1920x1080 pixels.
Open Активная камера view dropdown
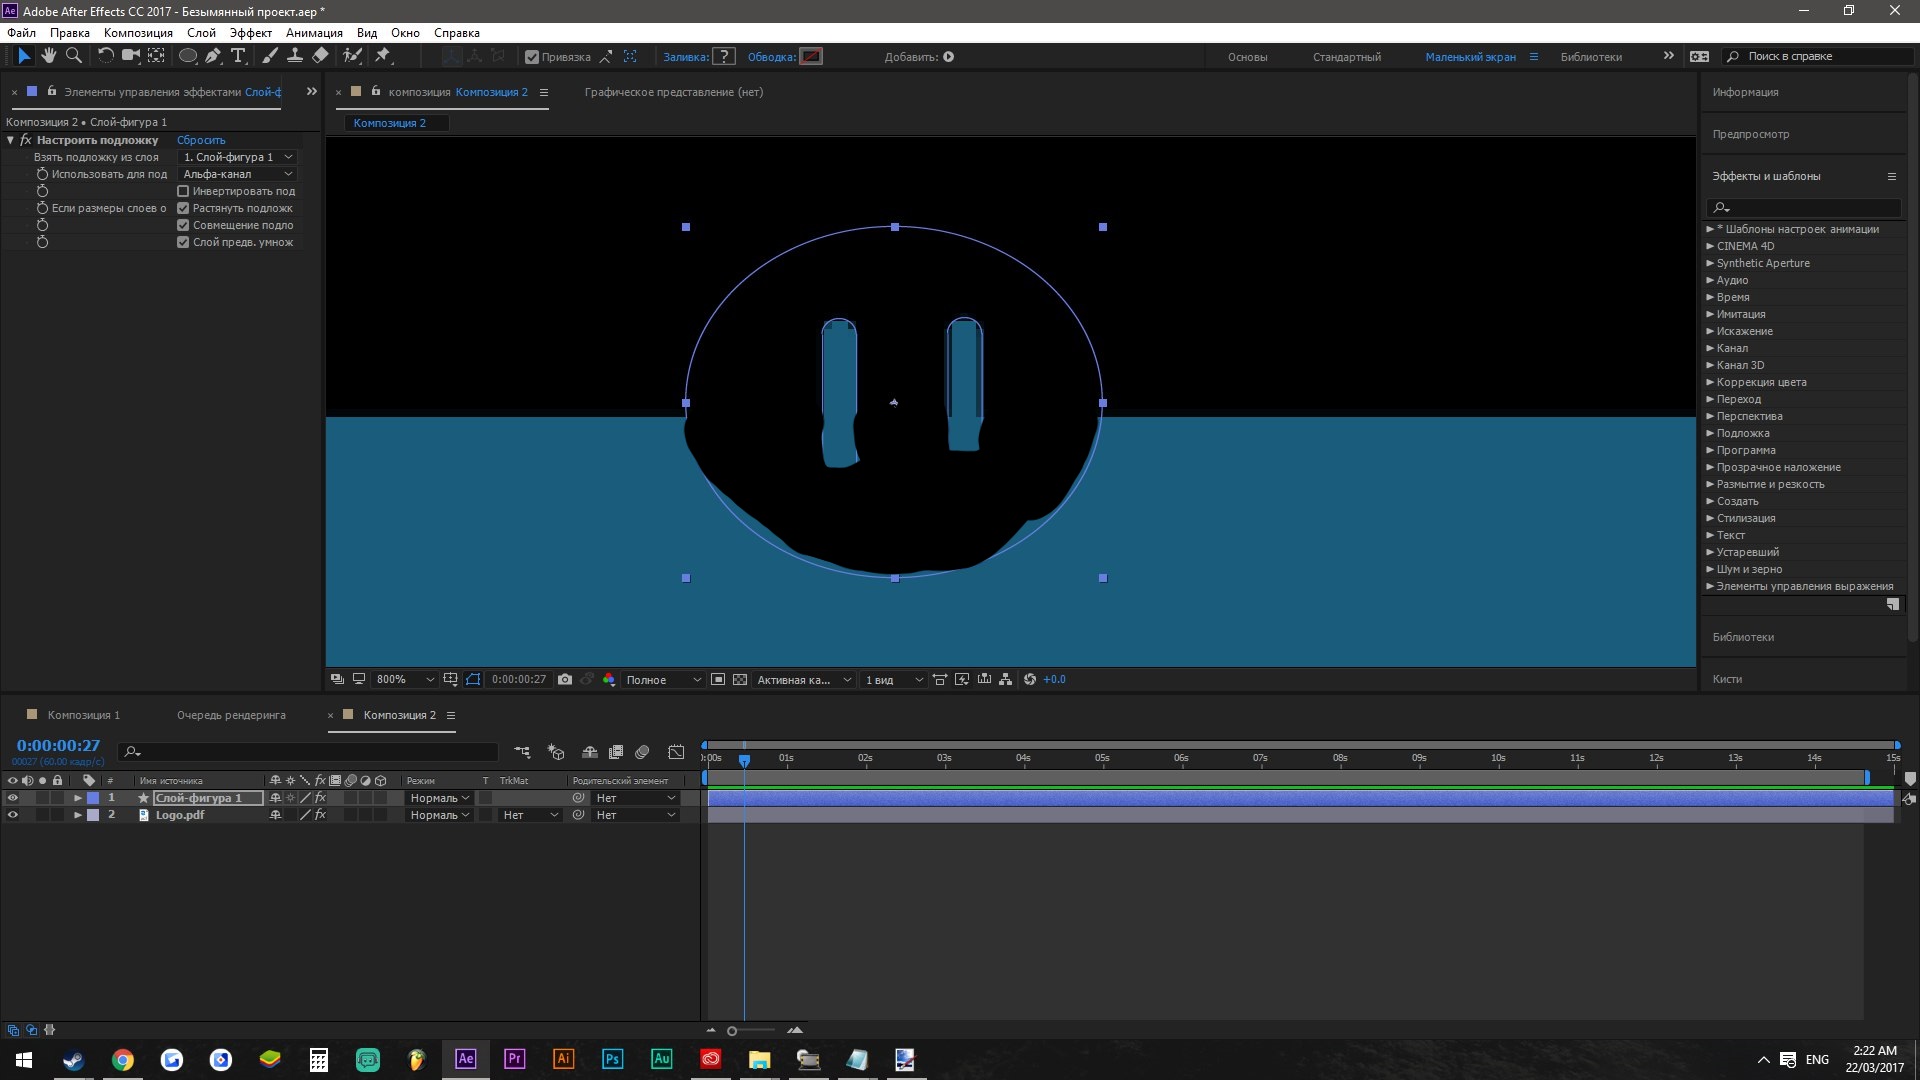804,680
